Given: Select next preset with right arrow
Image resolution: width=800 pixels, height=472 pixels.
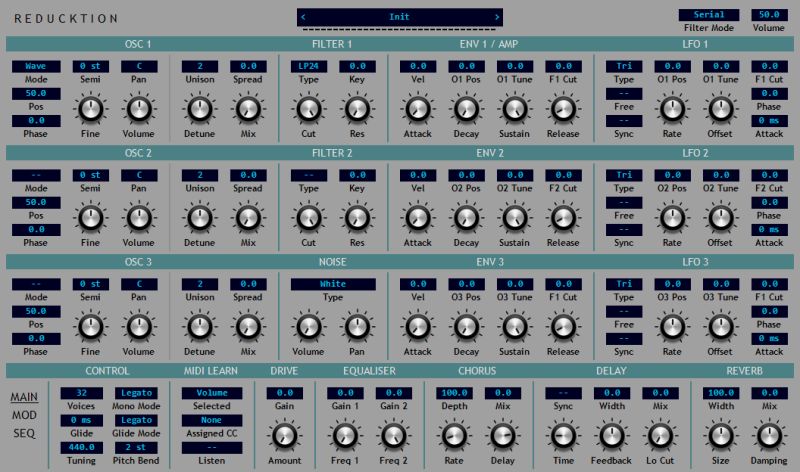Looking at the screenshot, I should tap(497, 17).
